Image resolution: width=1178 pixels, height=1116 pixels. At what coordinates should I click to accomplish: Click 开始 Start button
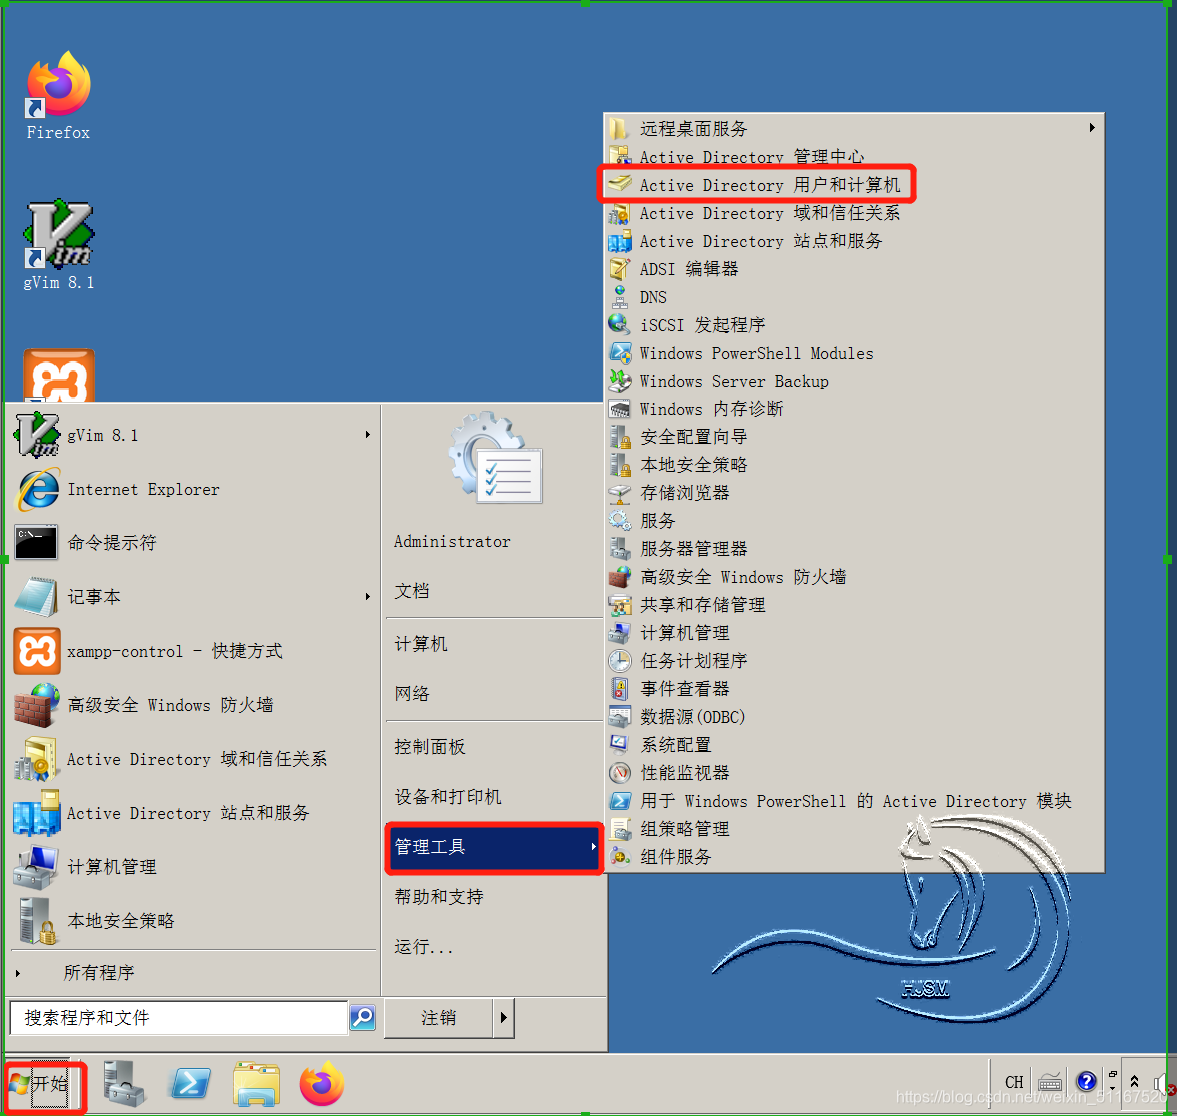coord(44,1084)
